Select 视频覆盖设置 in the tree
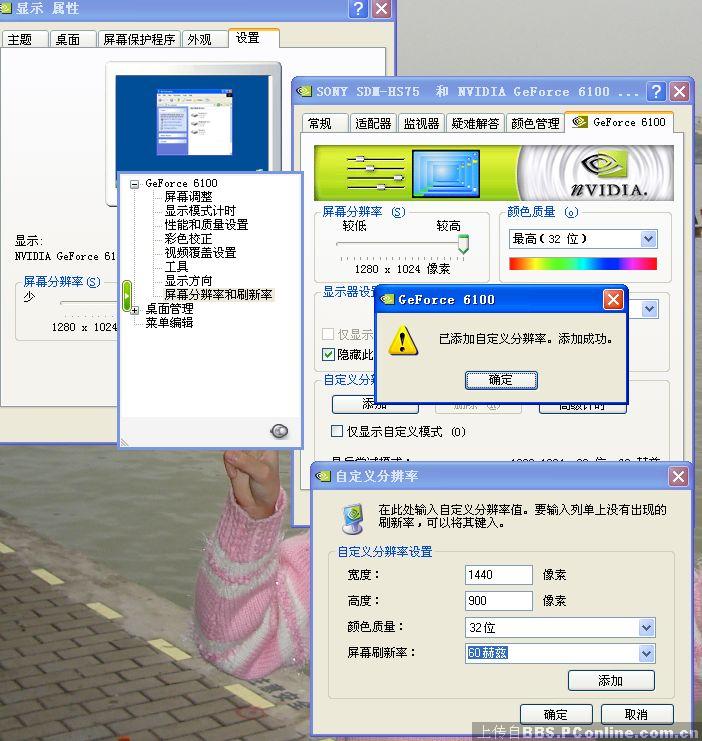 200,253
